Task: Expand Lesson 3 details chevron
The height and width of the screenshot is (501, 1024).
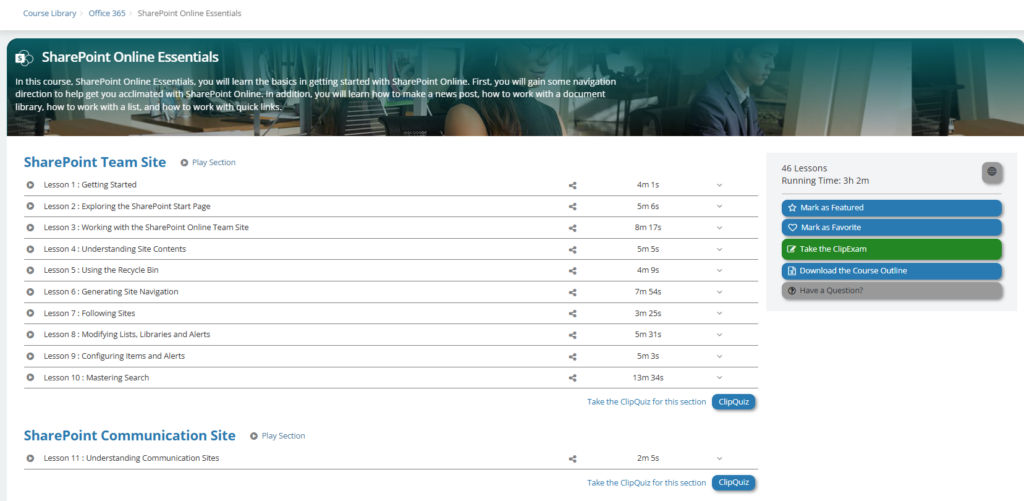Action: click(x=720, y=228)
